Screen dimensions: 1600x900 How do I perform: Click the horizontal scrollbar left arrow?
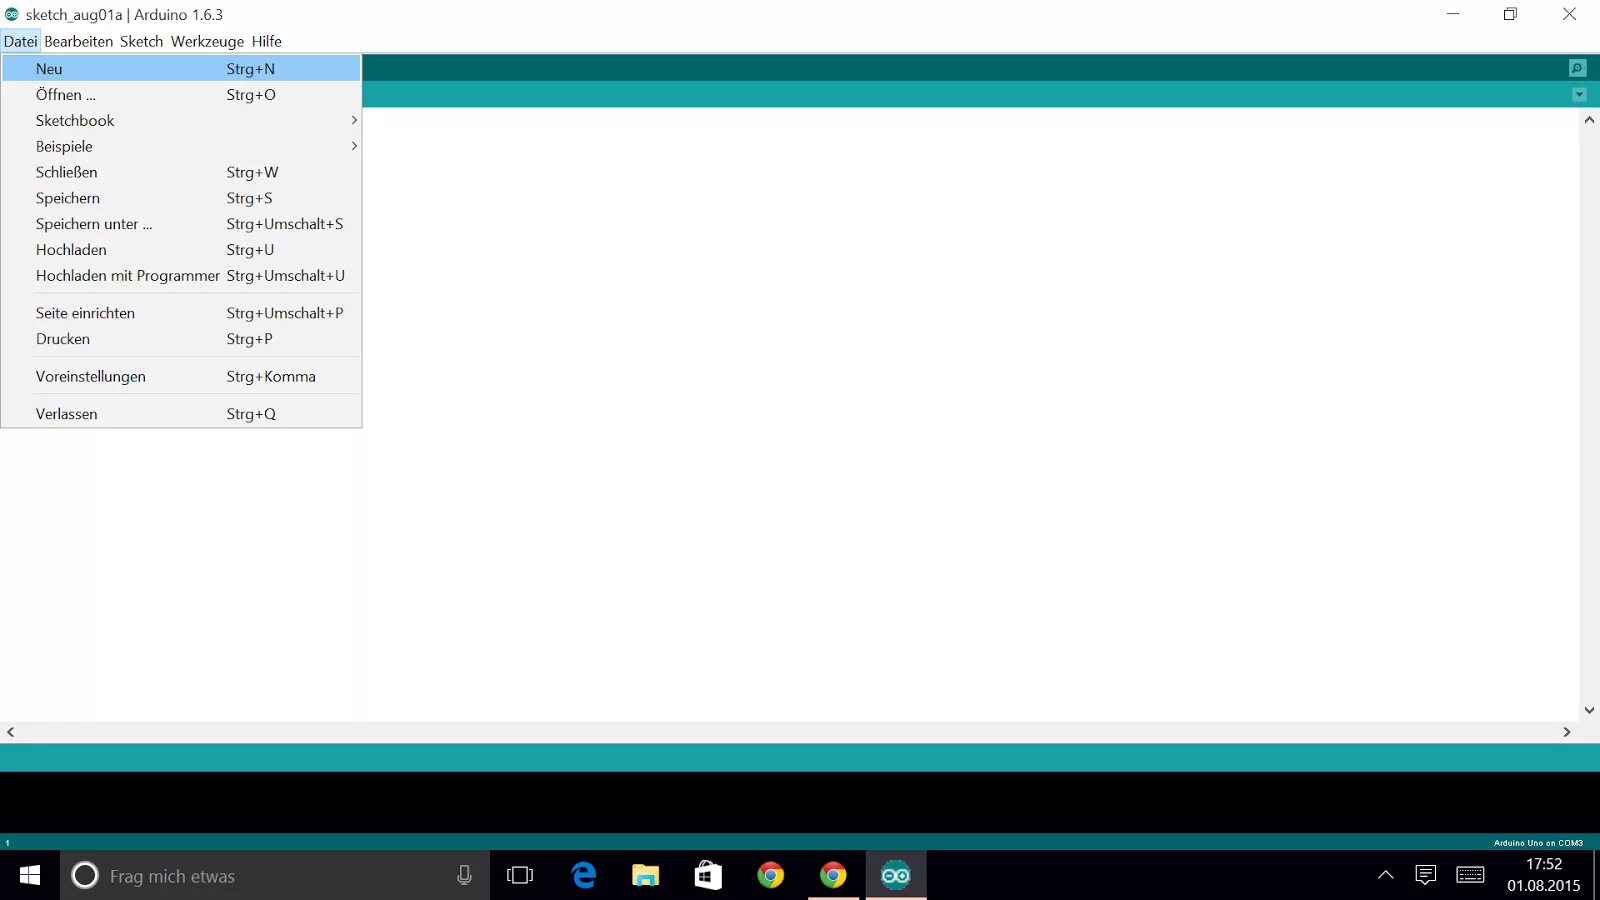click(10, 732)
